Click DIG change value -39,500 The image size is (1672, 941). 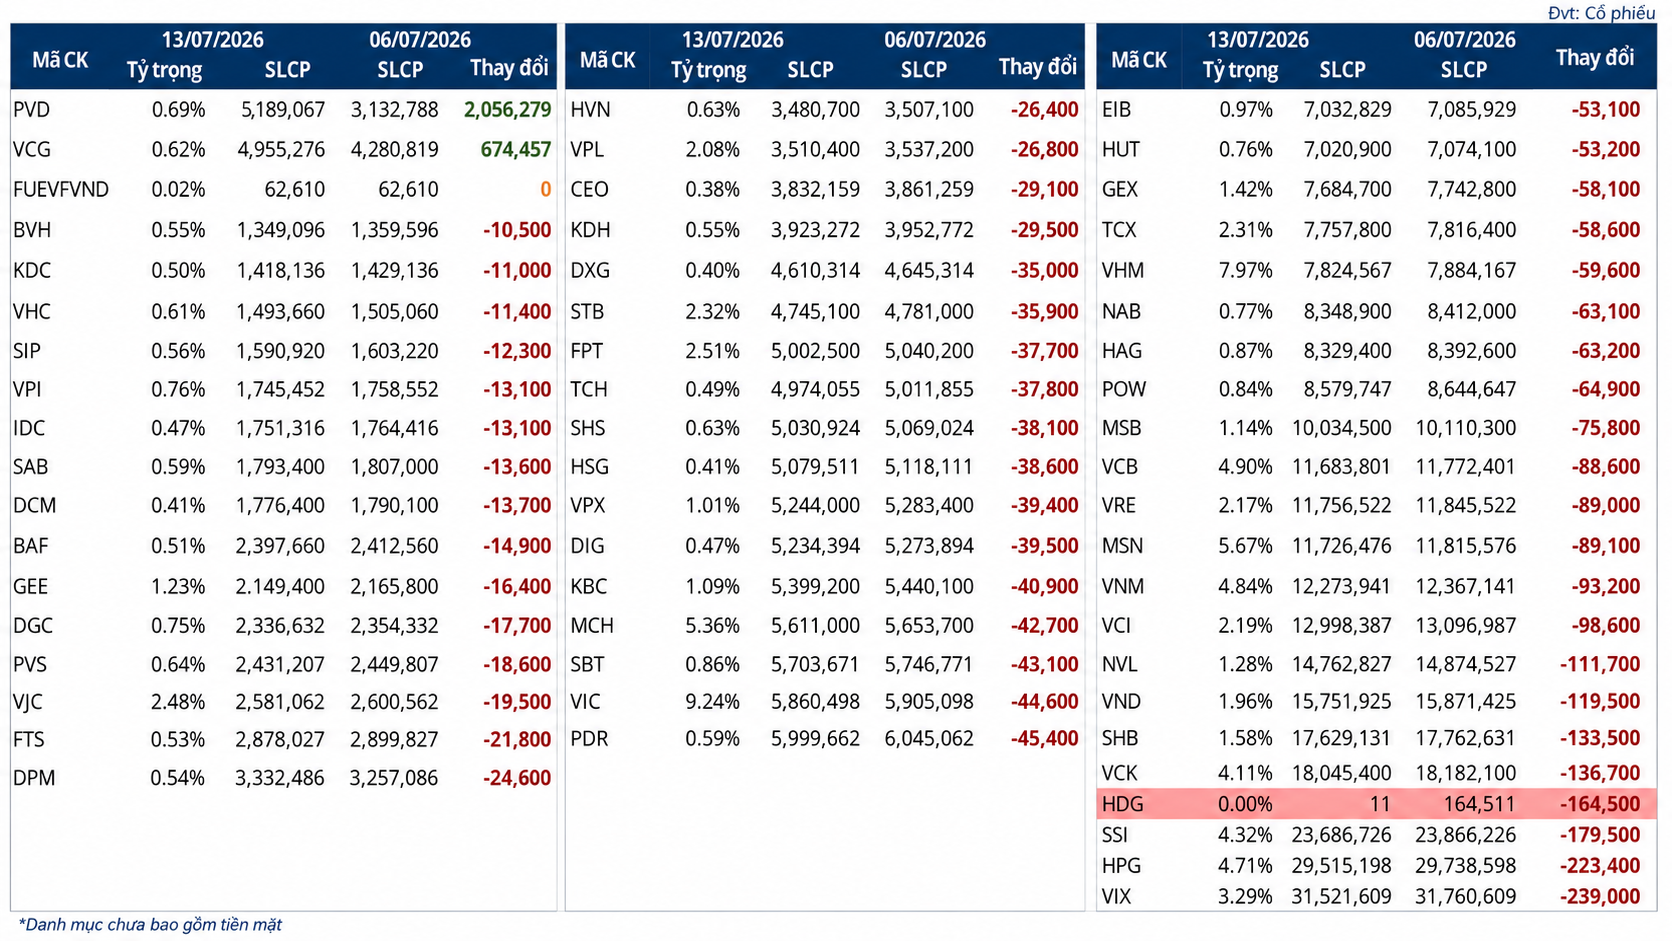tap(1044, 546)
